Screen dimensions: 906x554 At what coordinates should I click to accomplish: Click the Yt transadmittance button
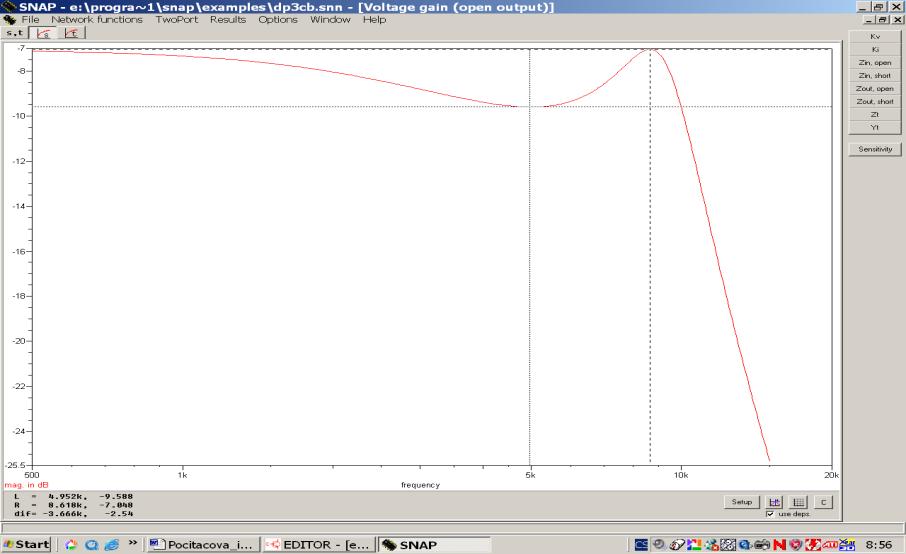pyautogui.click(x=875, y=128)
